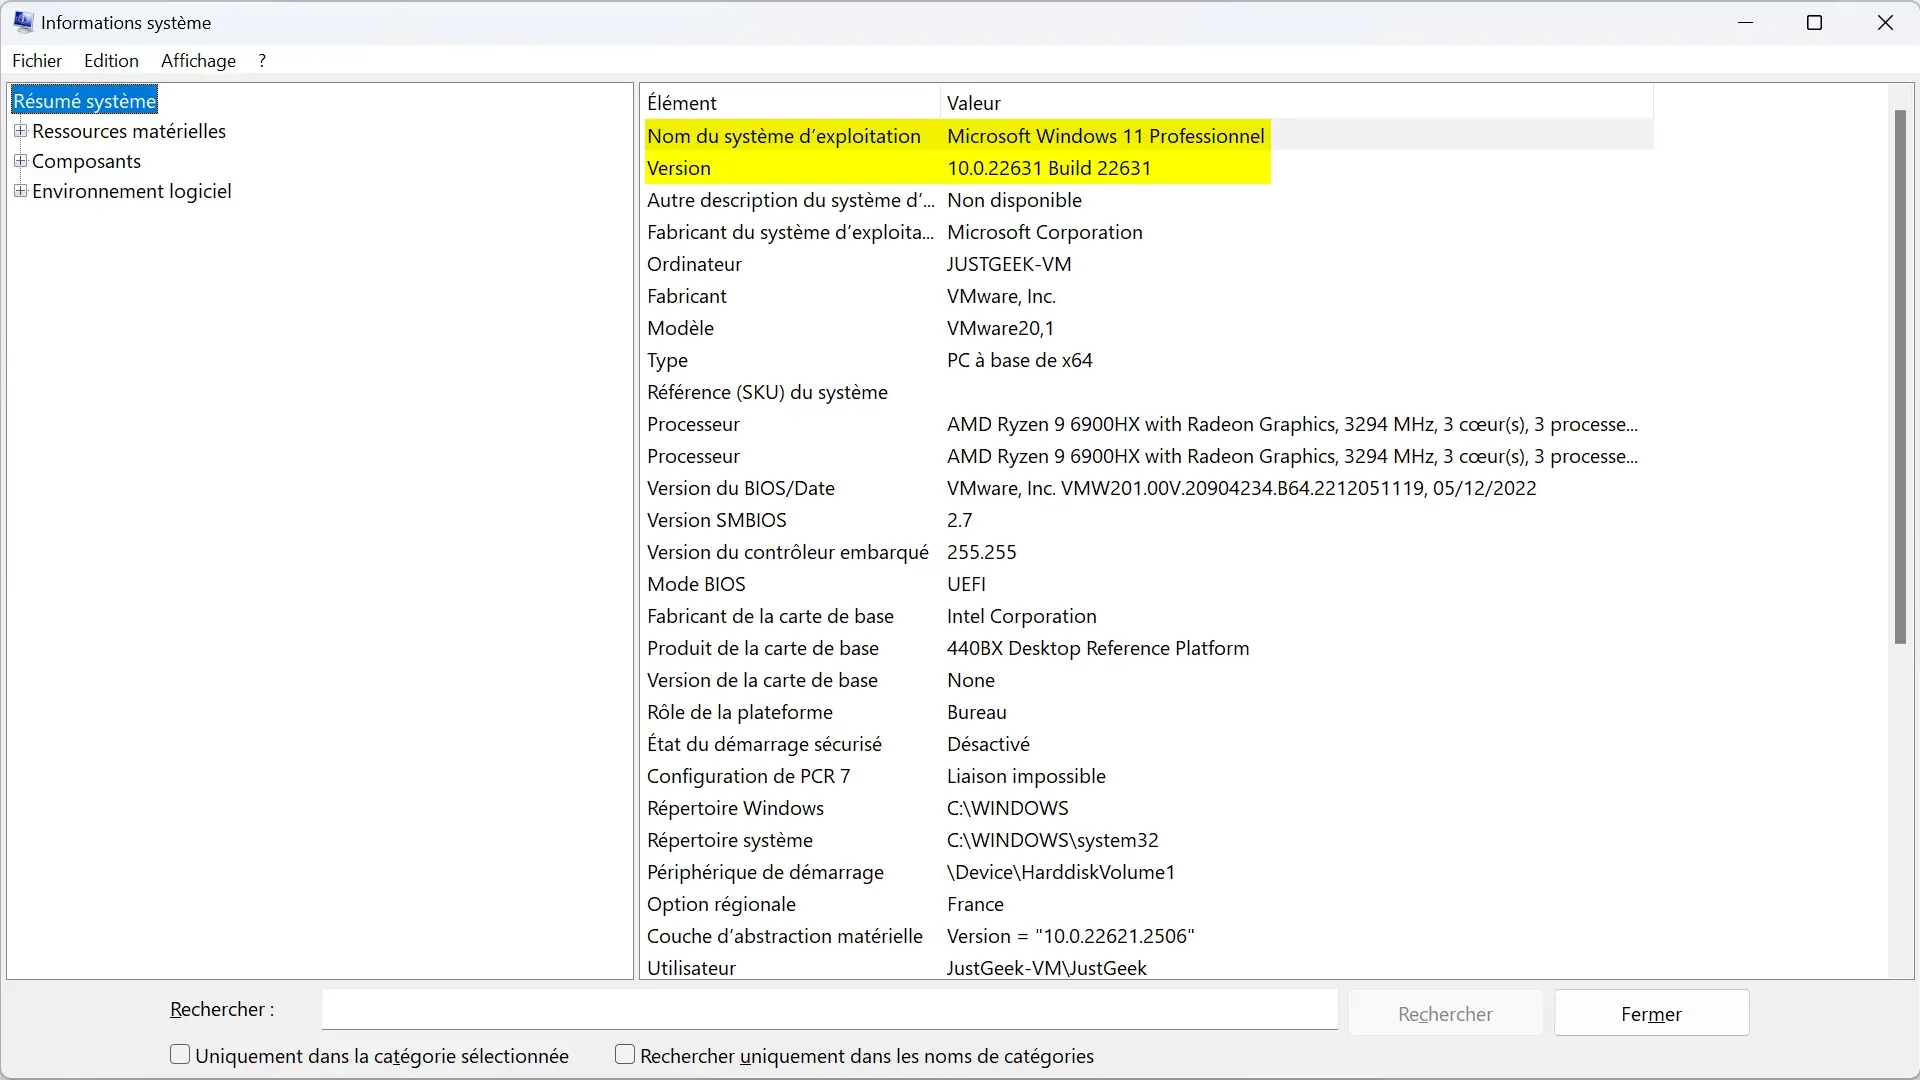This screenshot has width=1920, height=1080.
Task: Select the JustGeek-VM\JustGeek user value
Action: pos(1046,967)
